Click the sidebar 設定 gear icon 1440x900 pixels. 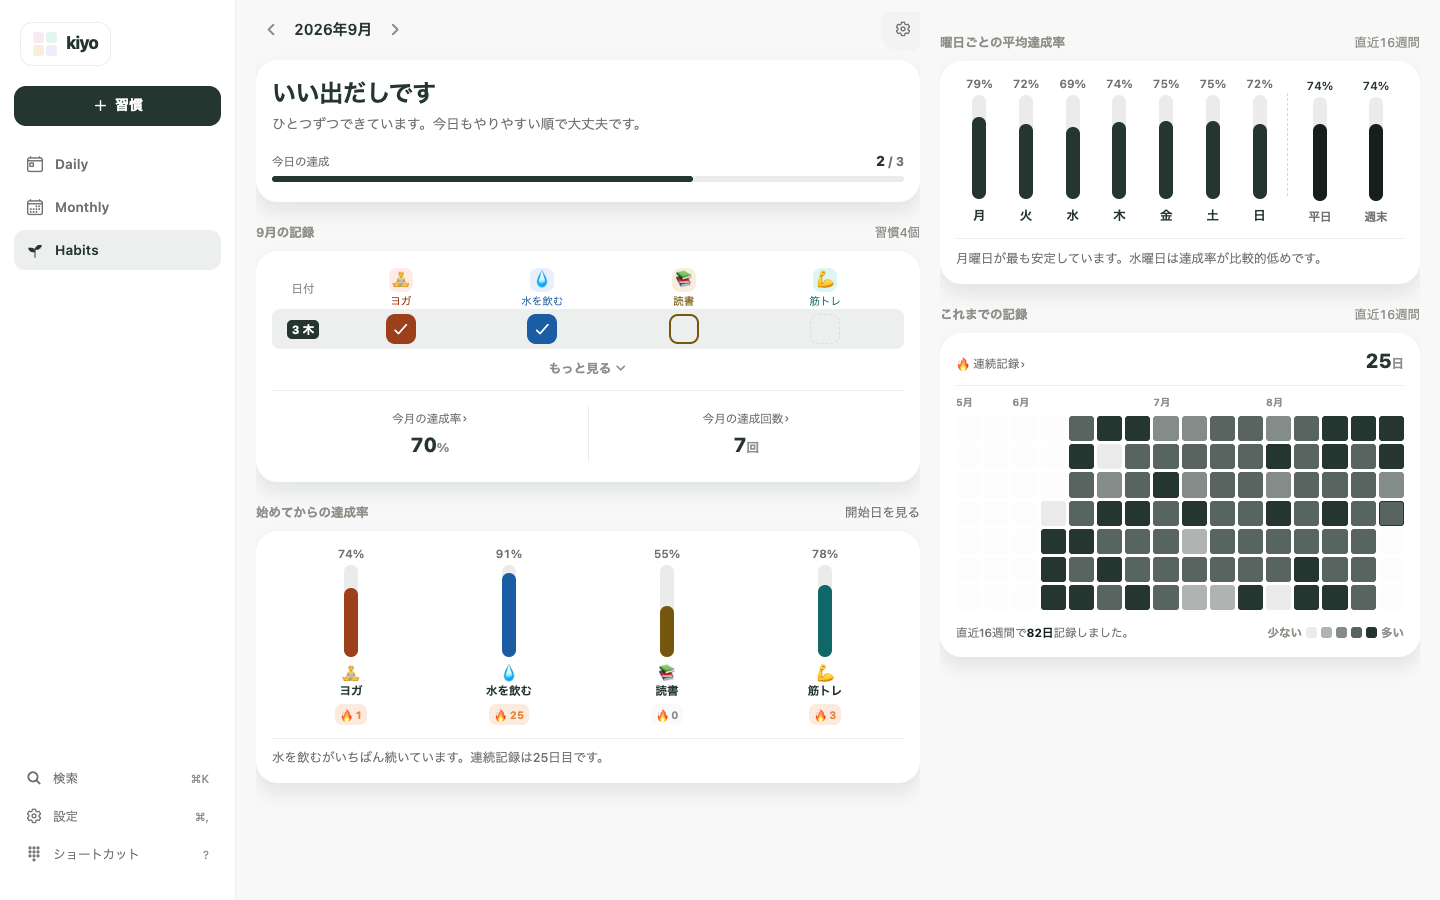pos(34,816)
